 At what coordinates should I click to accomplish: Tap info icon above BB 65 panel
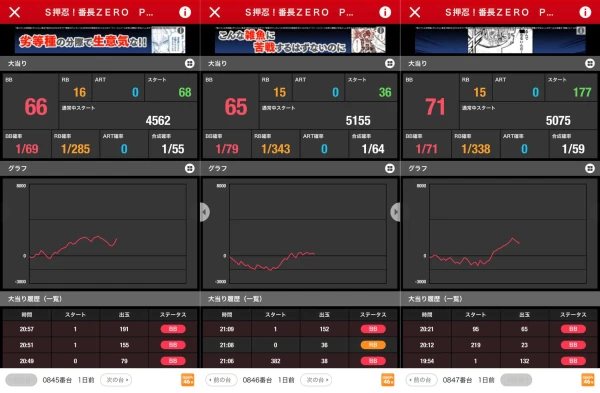tap(385, 12)
